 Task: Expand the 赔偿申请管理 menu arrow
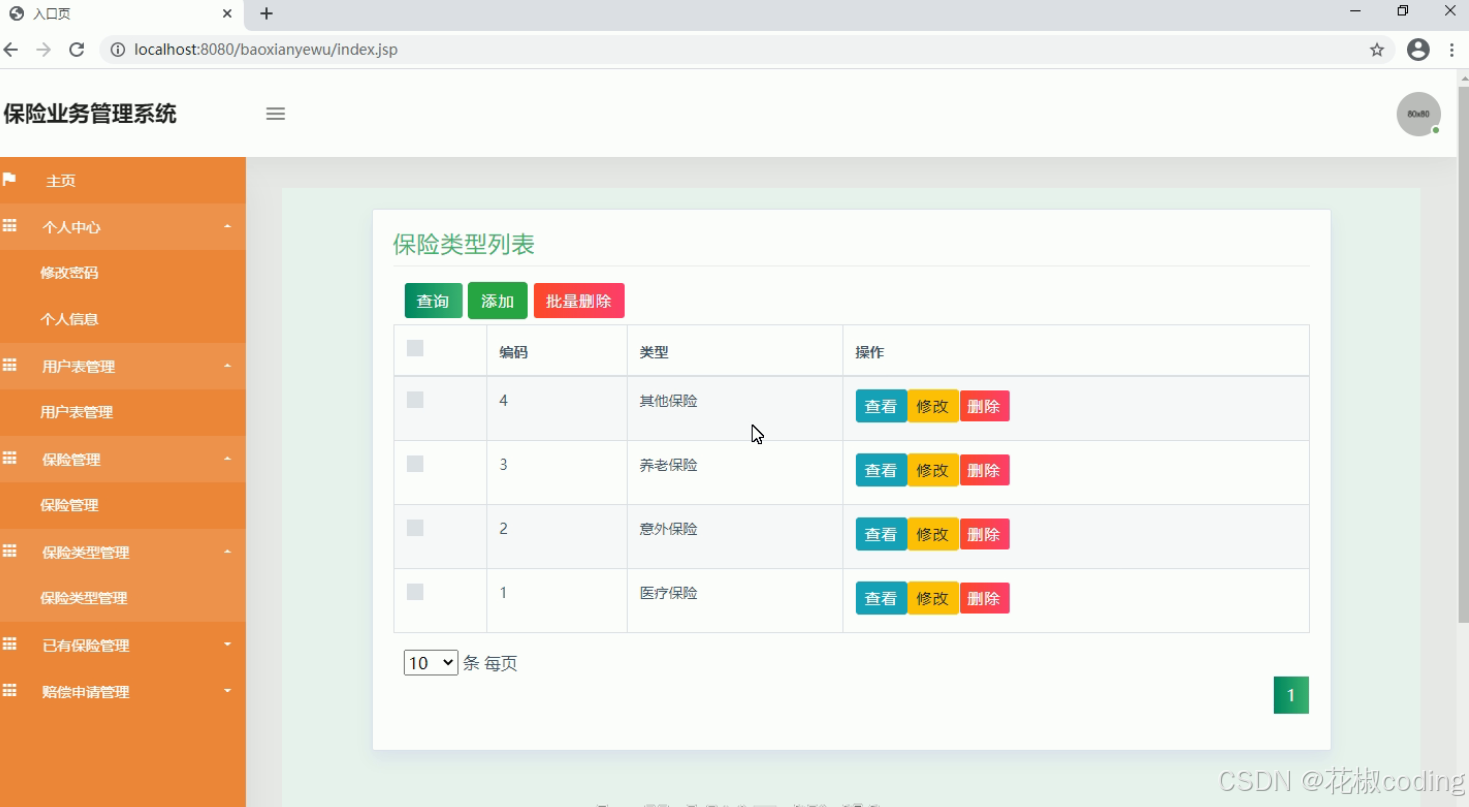coord(227,691)
